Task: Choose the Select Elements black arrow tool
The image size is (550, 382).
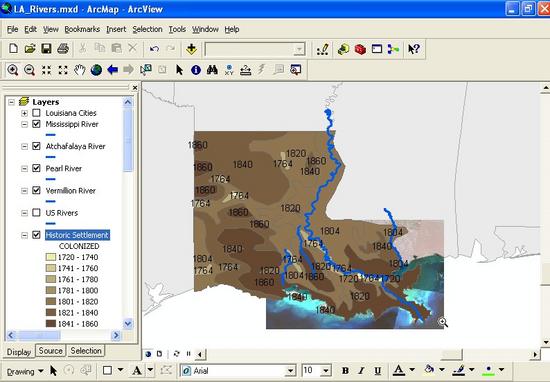Action: [179, 70]
